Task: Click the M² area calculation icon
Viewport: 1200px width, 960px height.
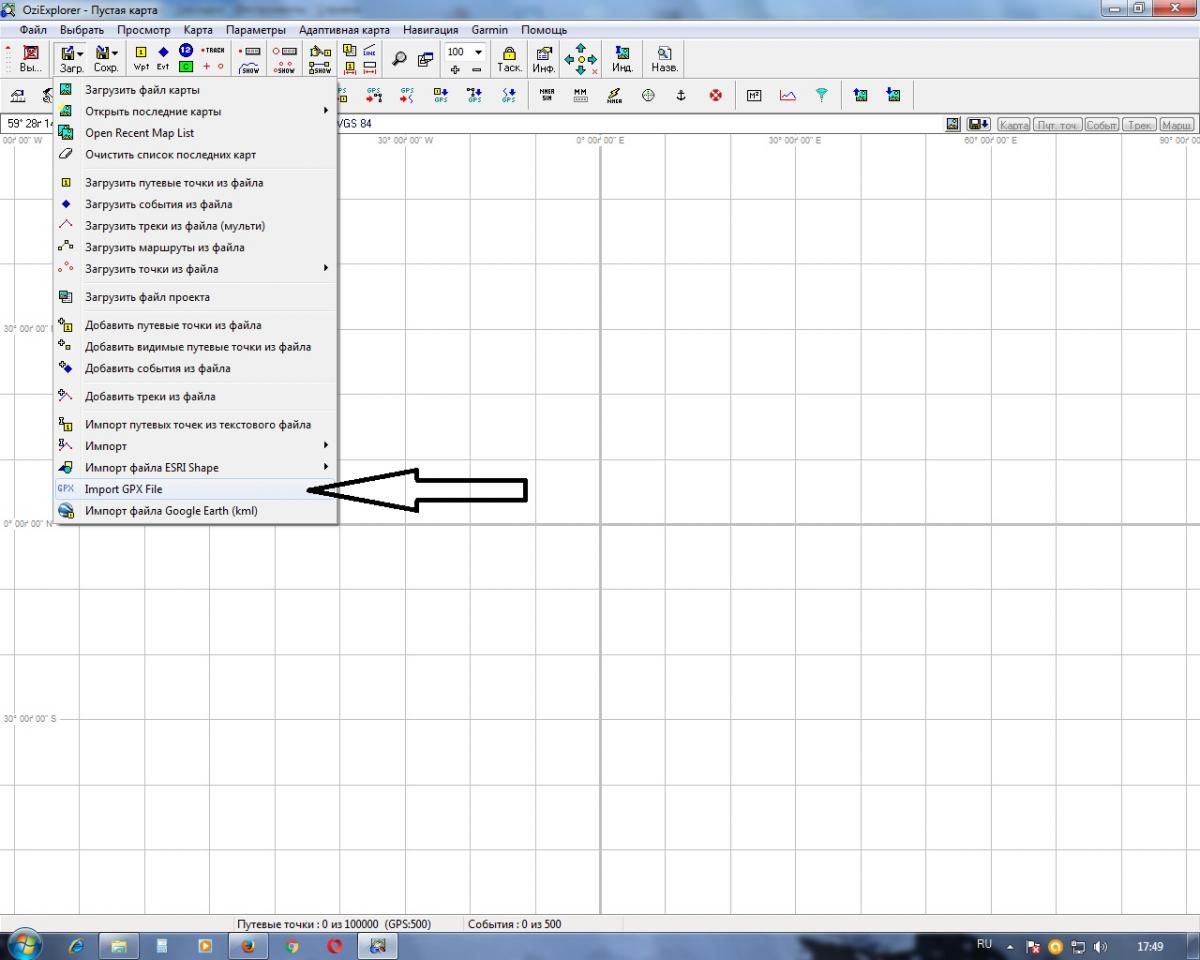Action: [x=754, y=96]
